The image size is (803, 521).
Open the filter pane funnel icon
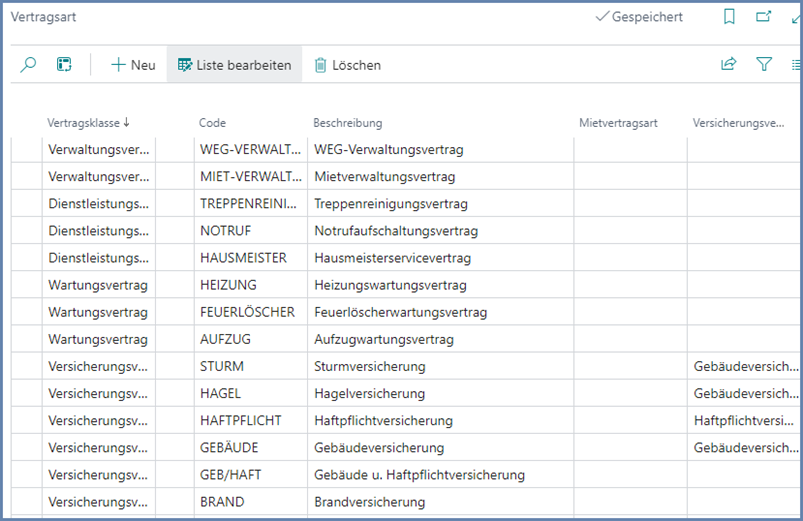(764, 65)
